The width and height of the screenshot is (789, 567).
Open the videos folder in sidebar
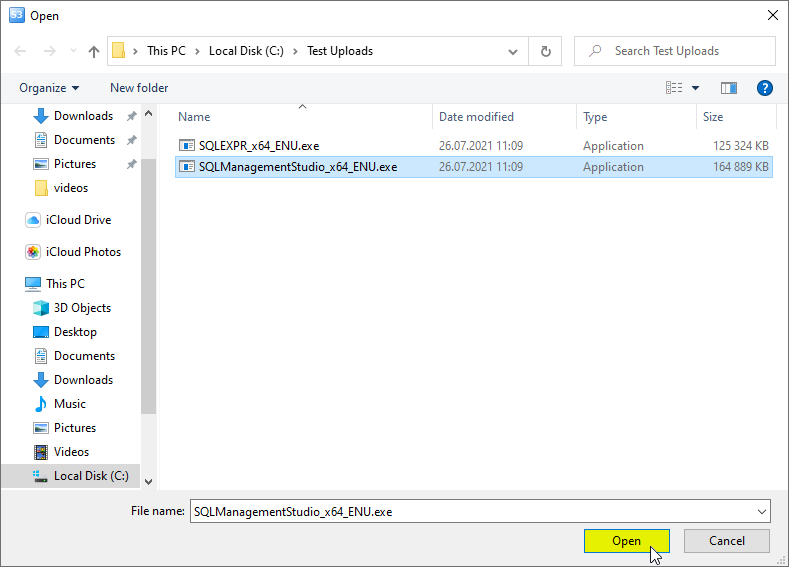tap(61, 188)
